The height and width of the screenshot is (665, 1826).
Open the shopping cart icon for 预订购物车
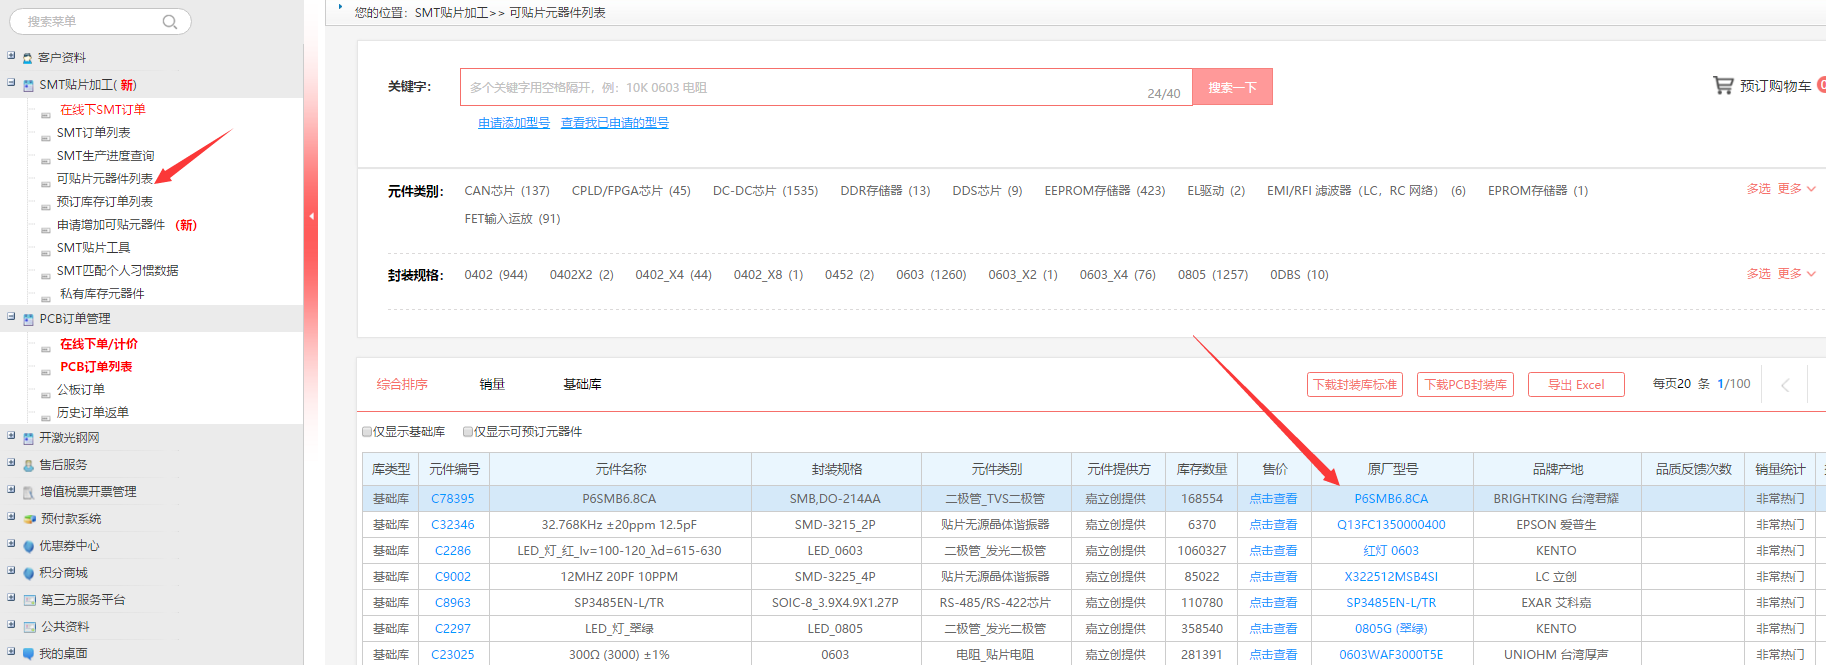click(1722, 86)
